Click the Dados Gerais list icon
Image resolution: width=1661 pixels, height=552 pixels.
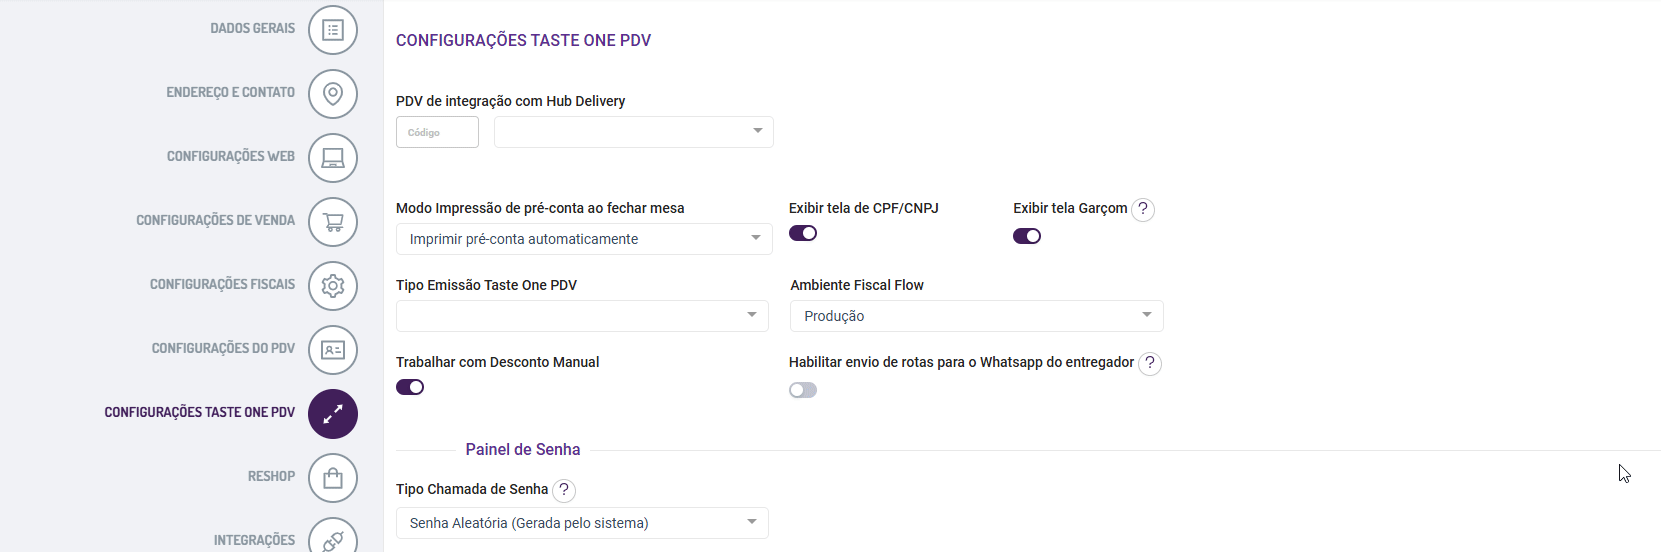point(333,30)
